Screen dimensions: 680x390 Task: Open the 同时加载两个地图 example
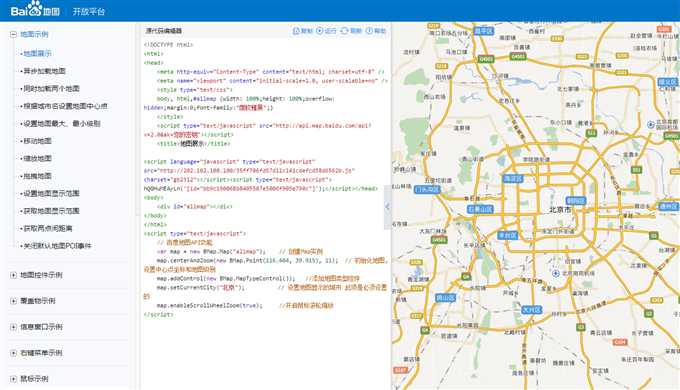click(x=51, y=88)
